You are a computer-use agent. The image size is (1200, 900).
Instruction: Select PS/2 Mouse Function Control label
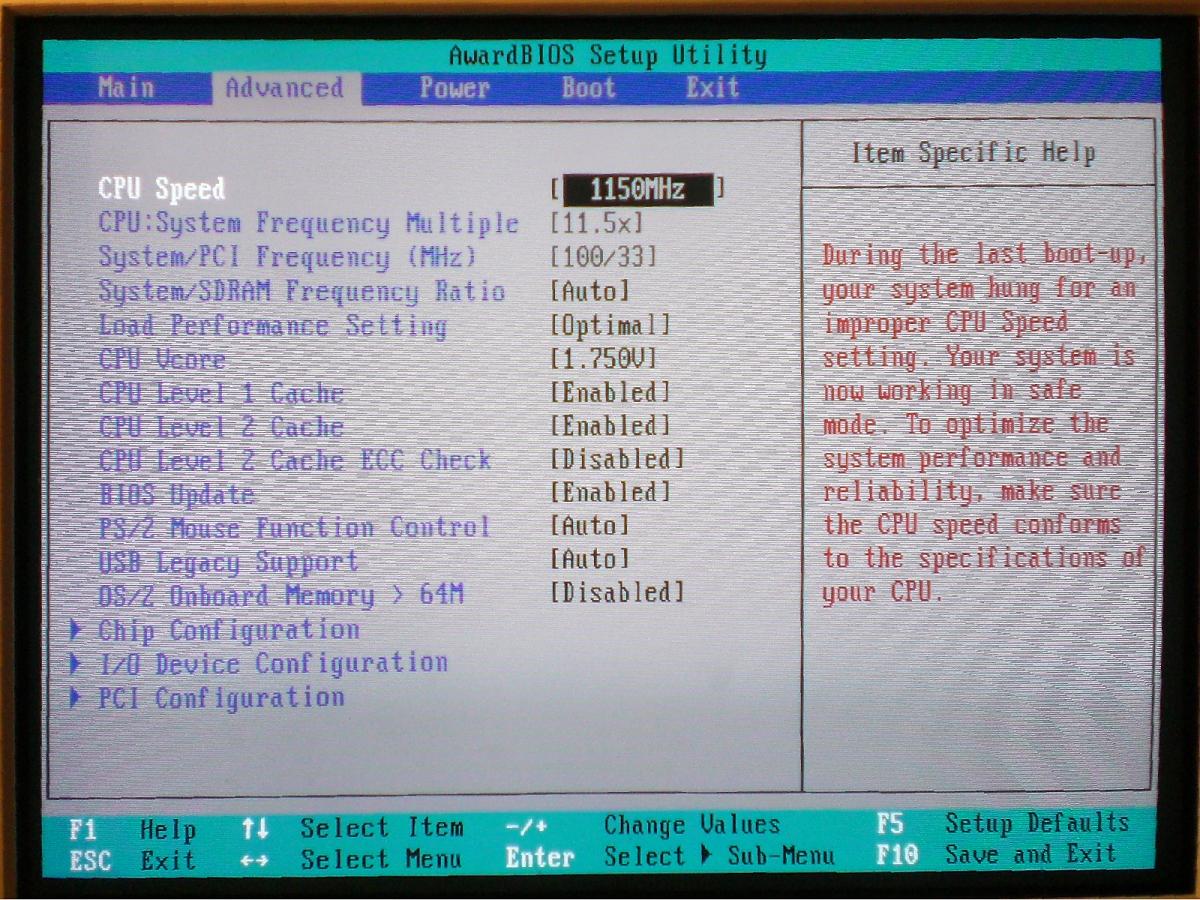pos(294,527)
